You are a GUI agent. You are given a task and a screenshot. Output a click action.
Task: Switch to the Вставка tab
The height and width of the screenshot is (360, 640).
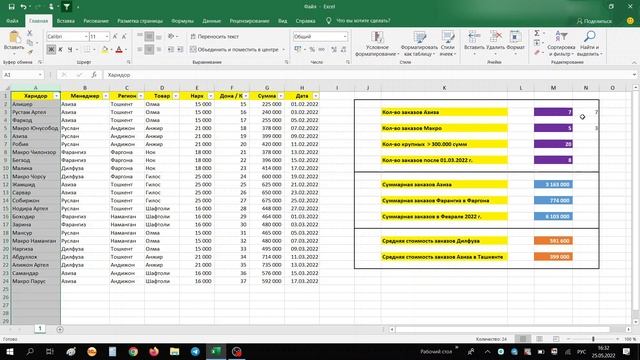(x=66, y=21)
